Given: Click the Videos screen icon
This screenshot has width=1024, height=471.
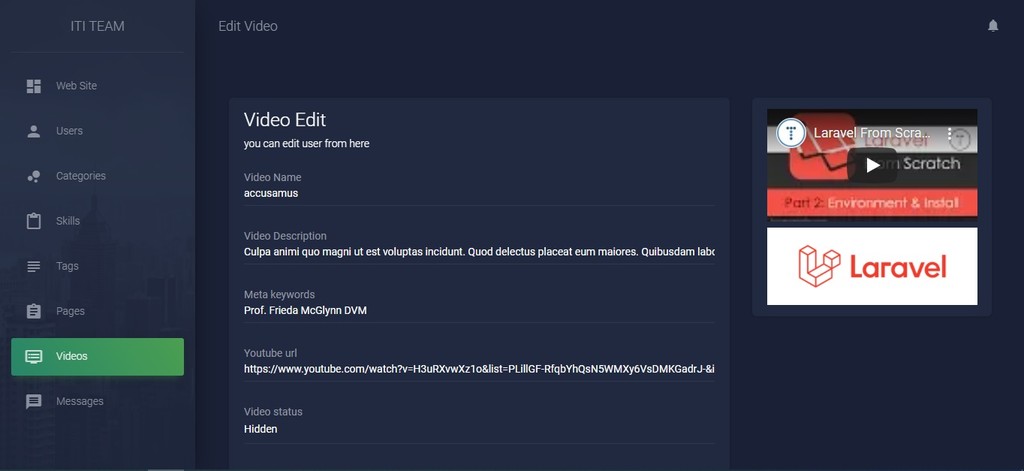Looking at the screenshot, I should tap(33, 357).
